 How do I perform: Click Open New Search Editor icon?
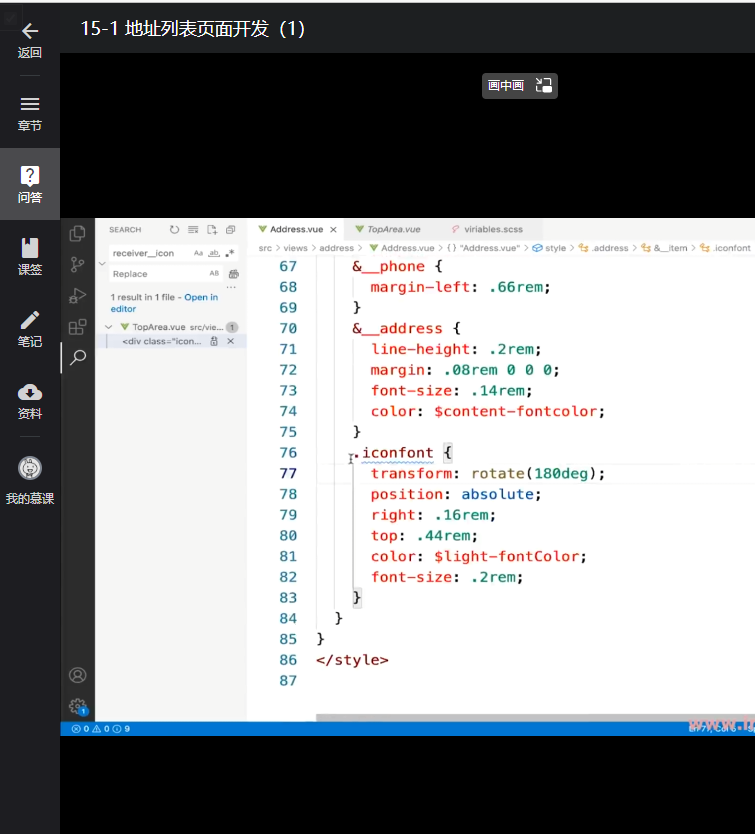(x=212, y=230)
